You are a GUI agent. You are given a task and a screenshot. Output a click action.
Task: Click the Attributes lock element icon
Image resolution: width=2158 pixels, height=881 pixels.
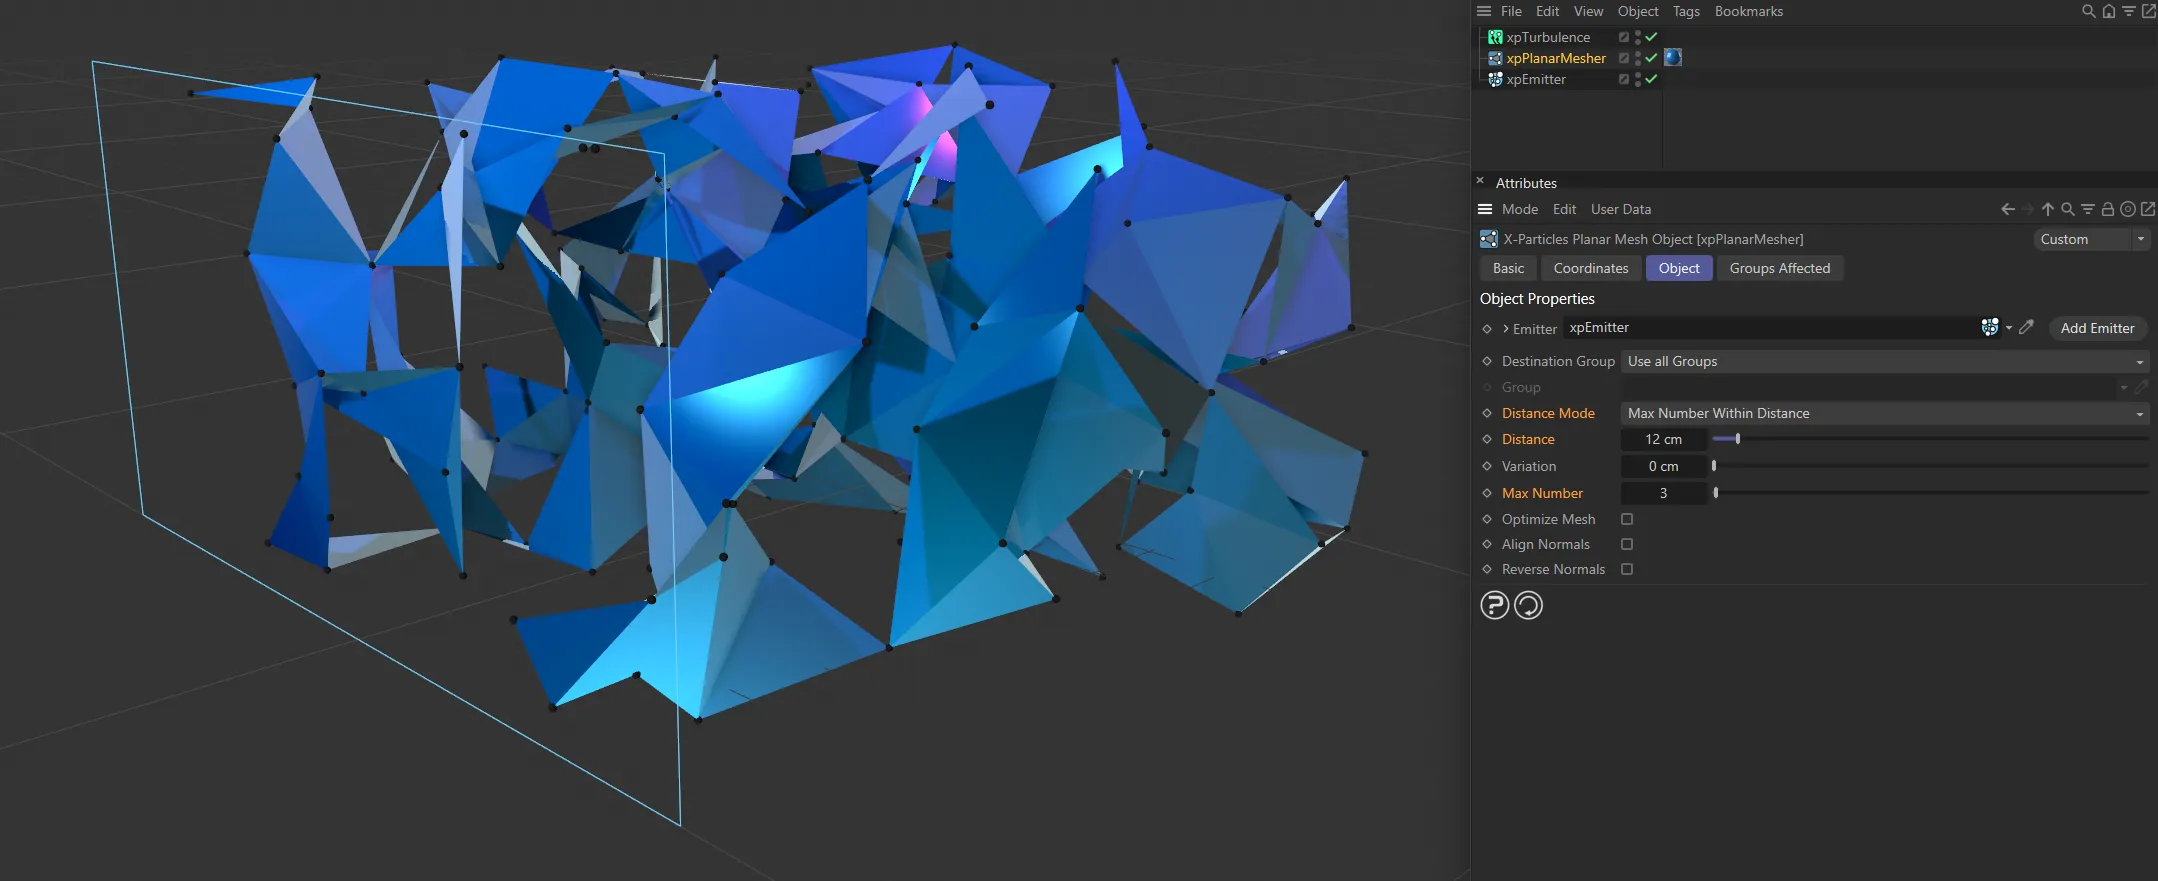click(2107, 209)
